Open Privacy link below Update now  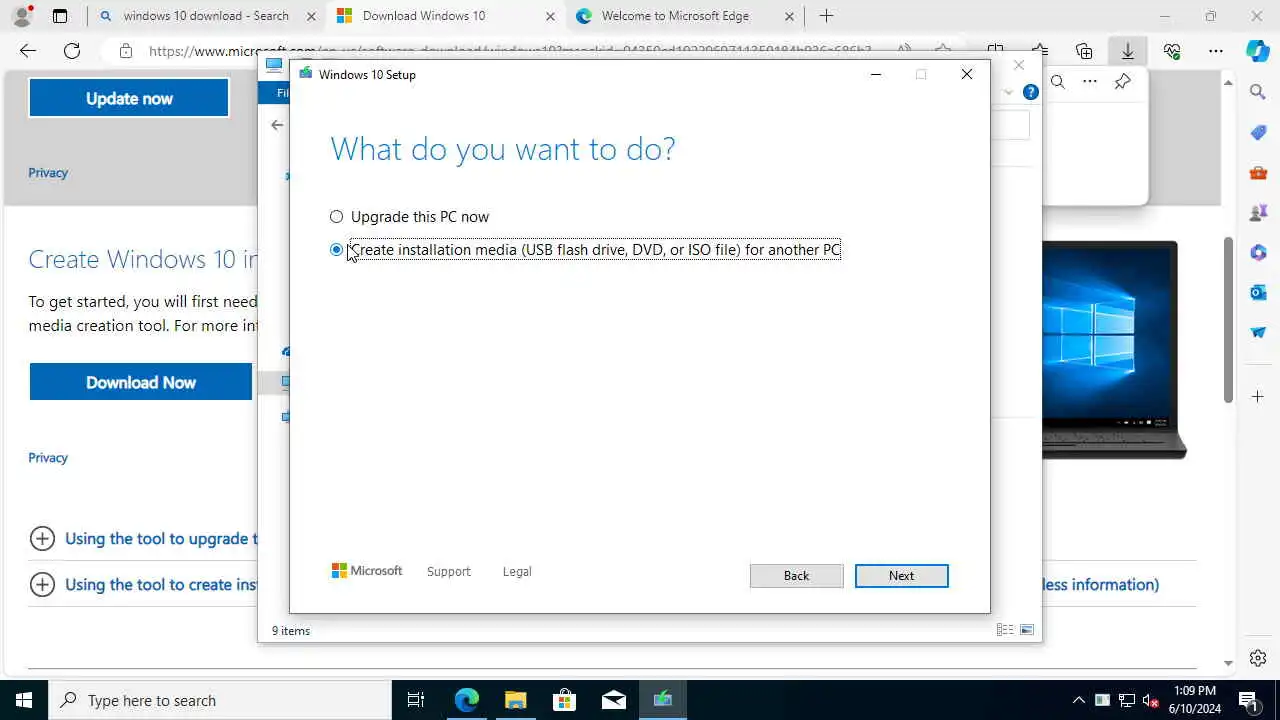[x=48, y=173]
